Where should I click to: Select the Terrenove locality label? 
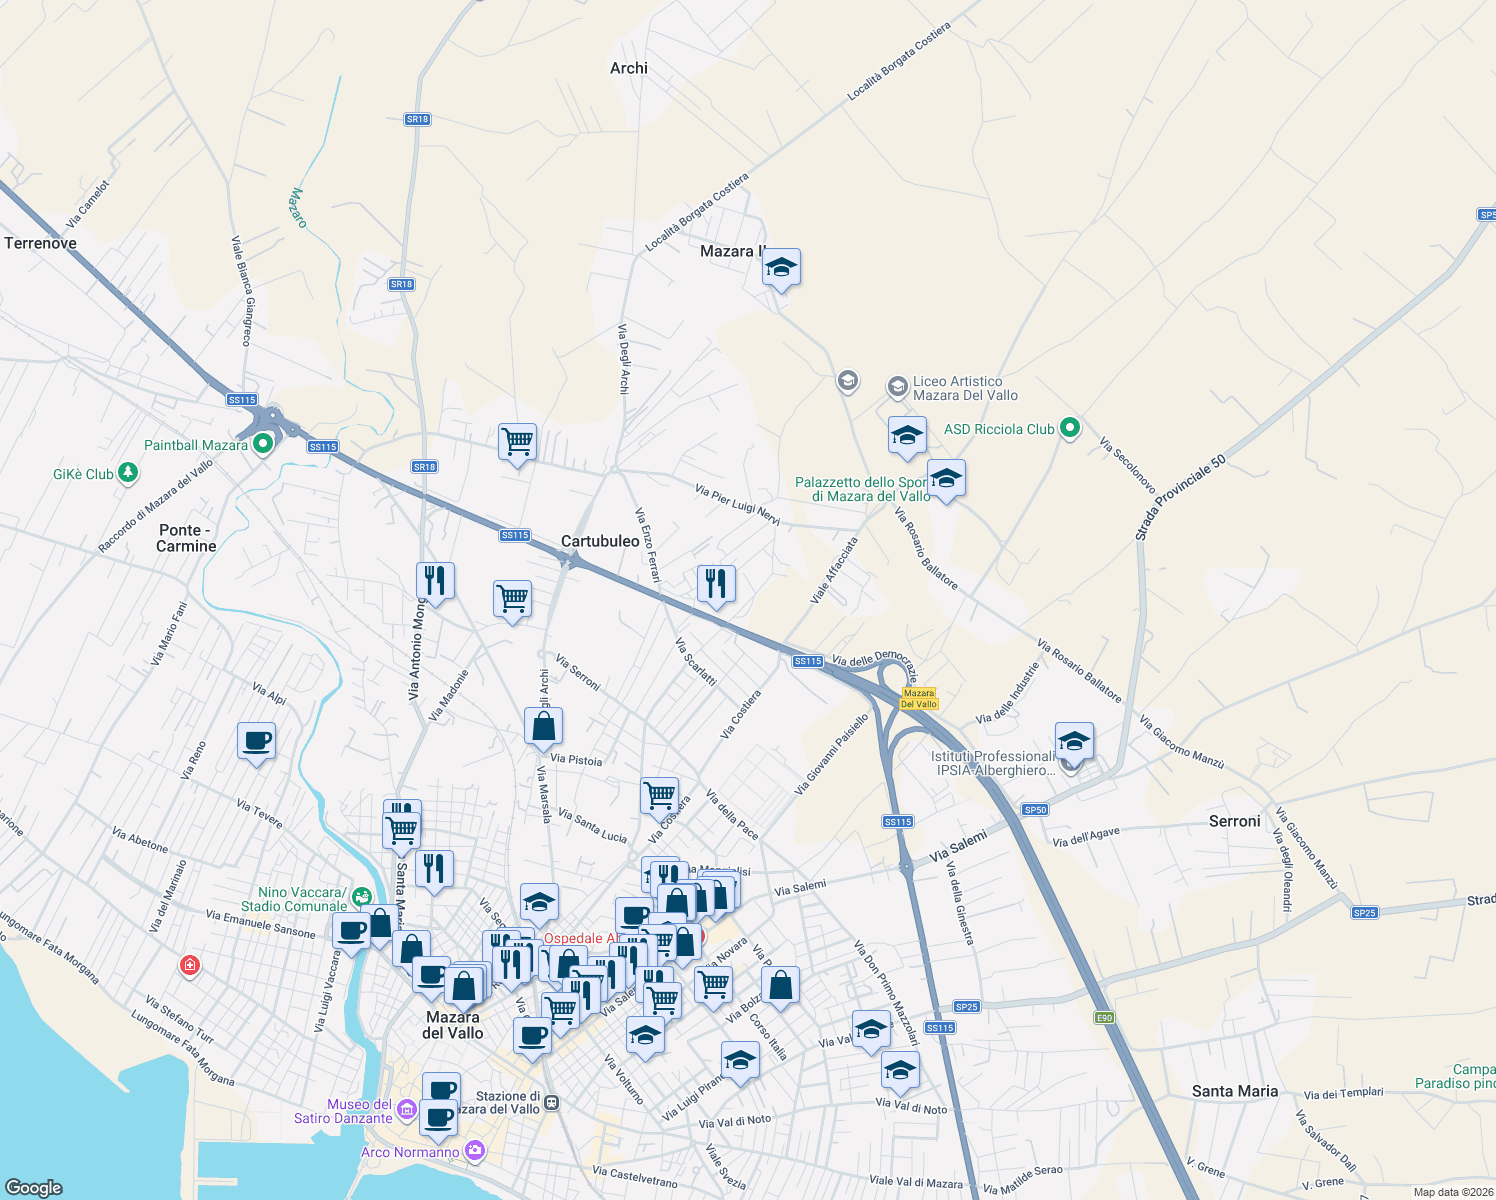click(41, 243)
